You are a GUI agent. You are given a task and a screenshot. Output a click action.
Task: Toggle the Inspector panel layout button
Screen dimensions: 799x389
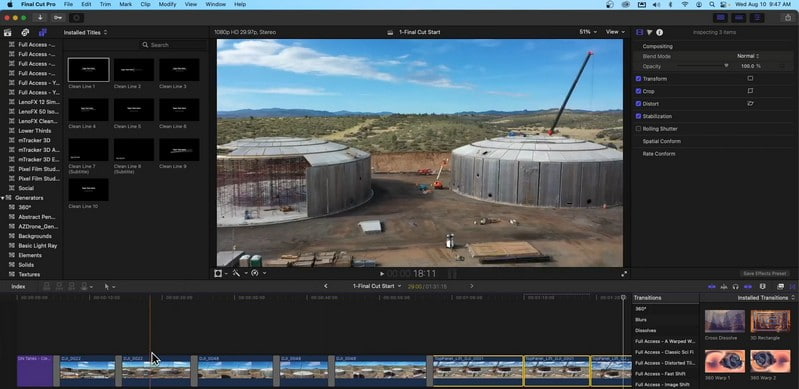(x=757, y=17)
